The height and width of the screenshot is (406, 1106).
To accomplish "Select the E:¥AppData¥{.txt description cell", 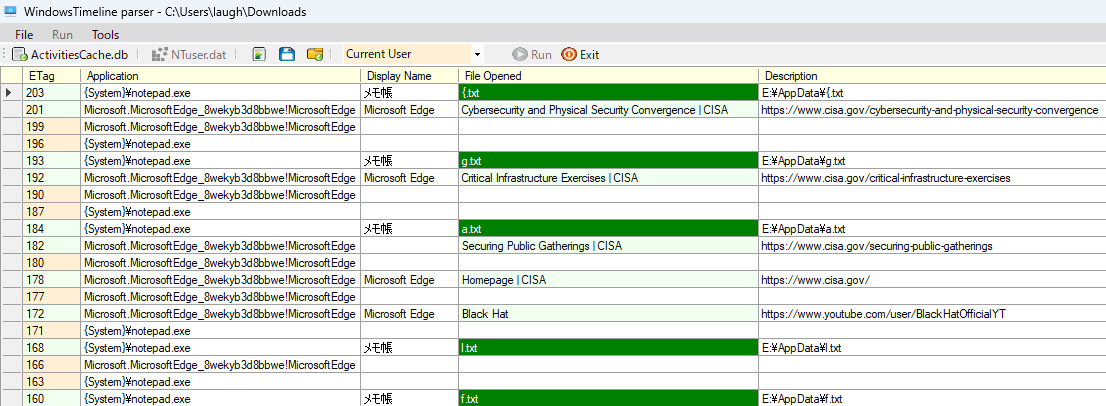I will (932, 92).
